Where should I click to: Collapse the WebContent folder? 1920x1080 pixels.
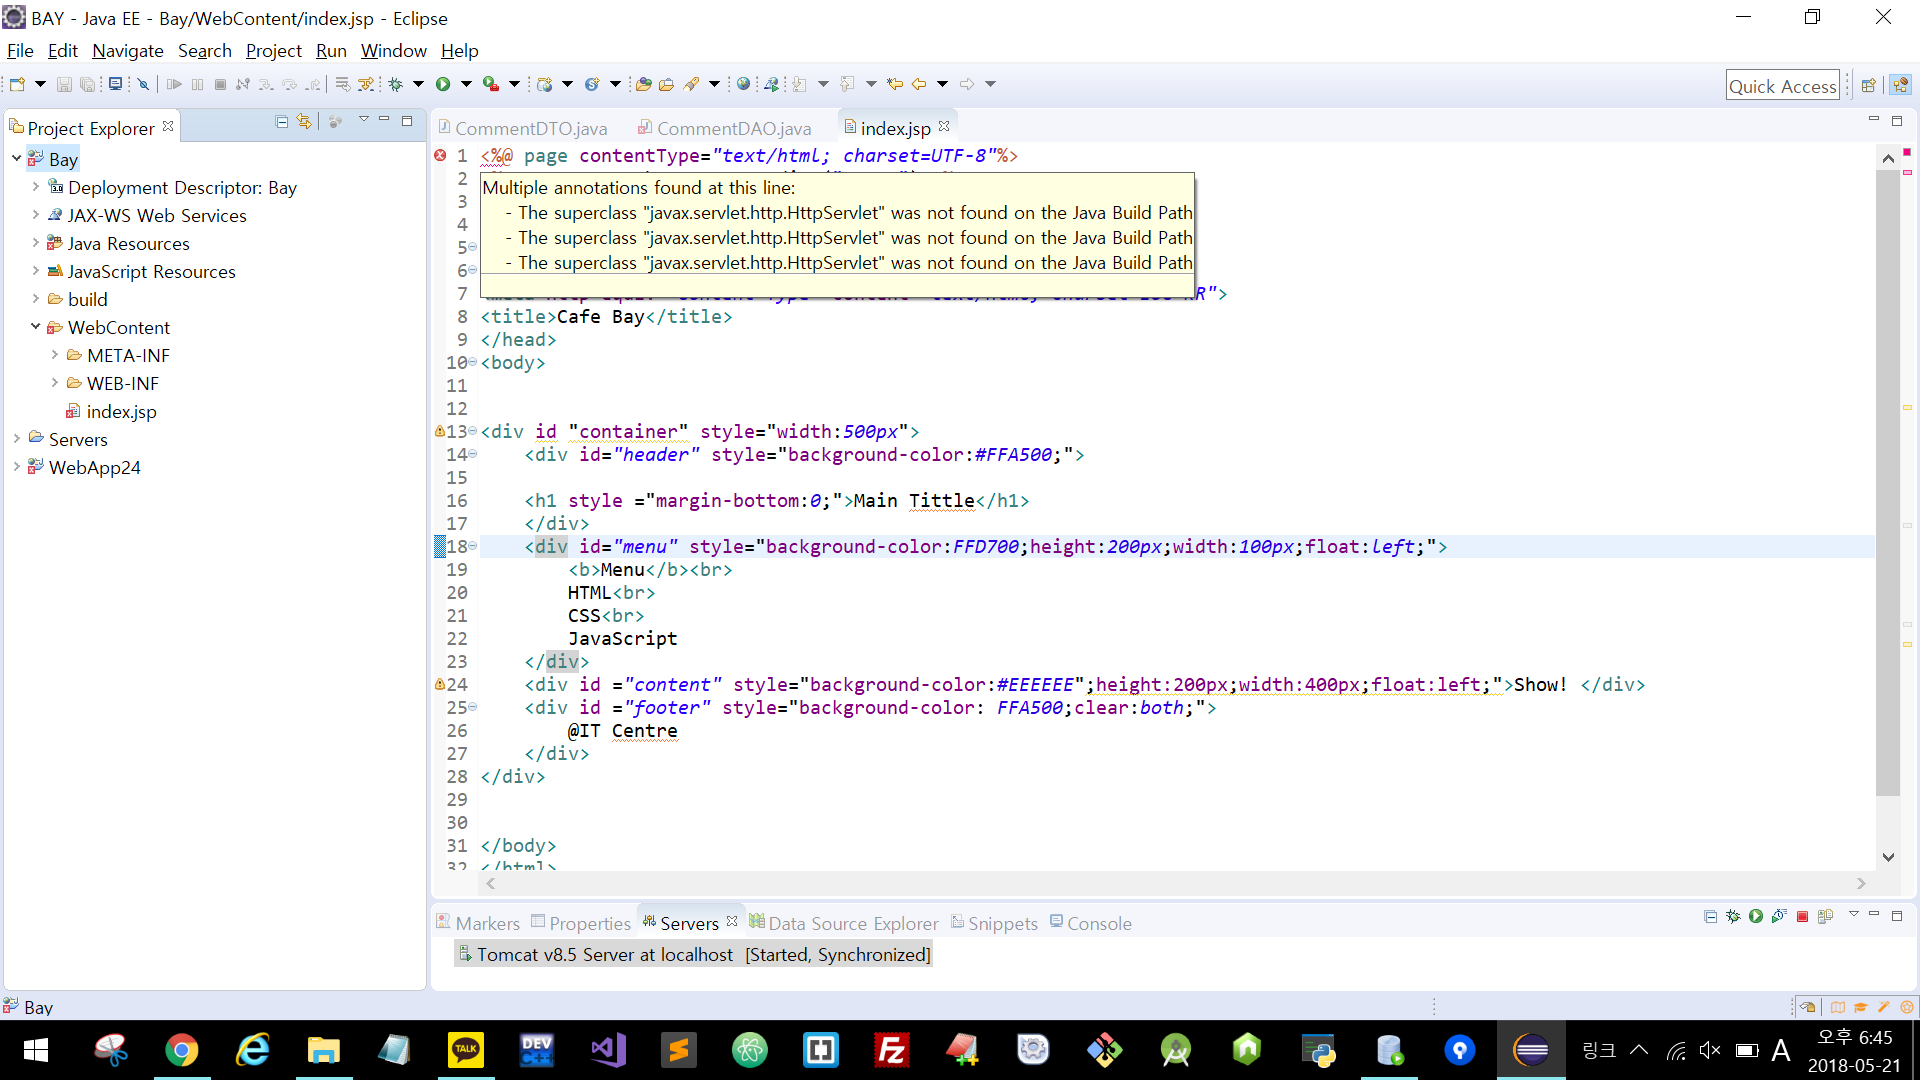tap(36, 327)
